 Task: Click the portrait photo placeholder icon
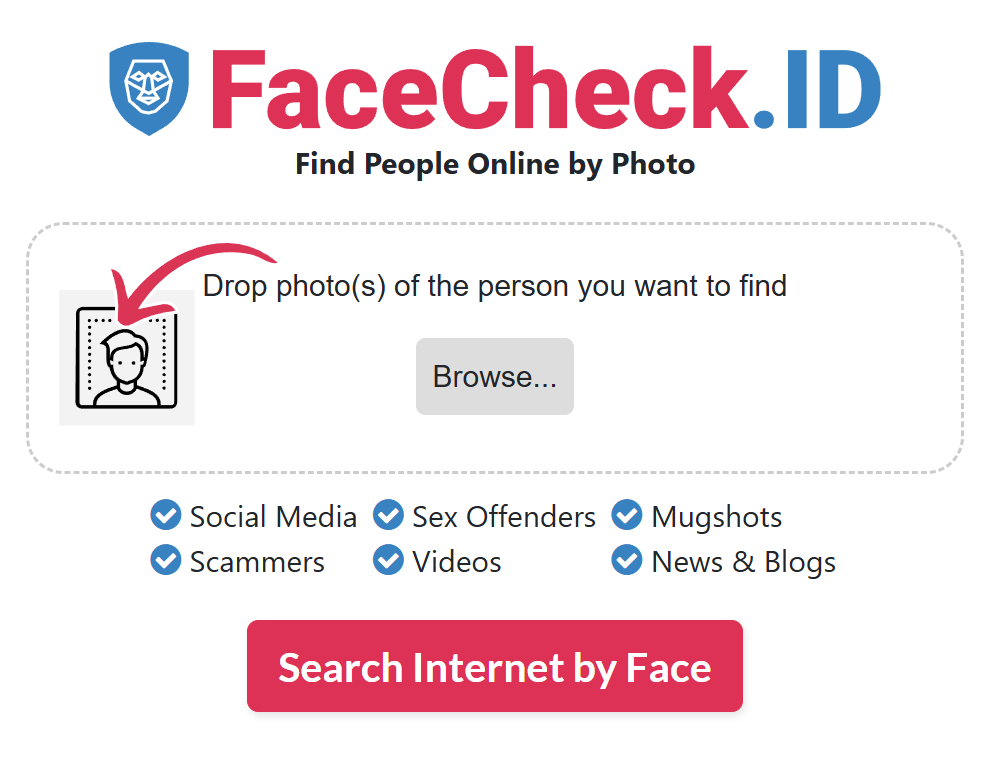[127, 358]
